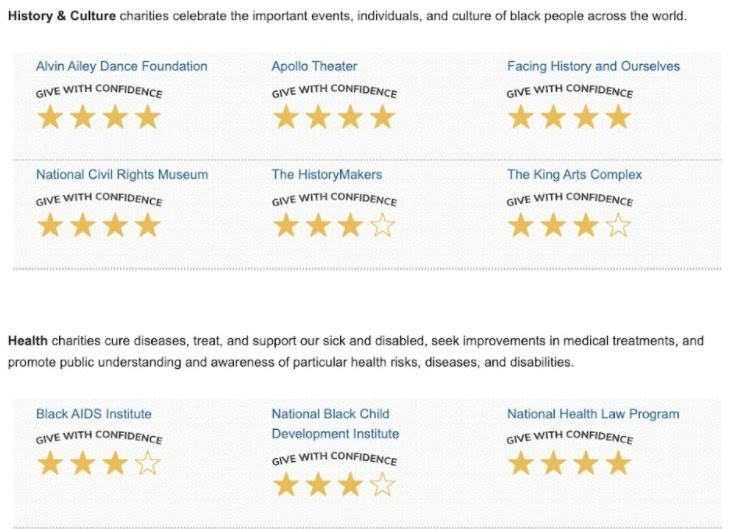Click fourth star under National Health Law Program
This screenshot has height=529, width=734.
point(618,463)
